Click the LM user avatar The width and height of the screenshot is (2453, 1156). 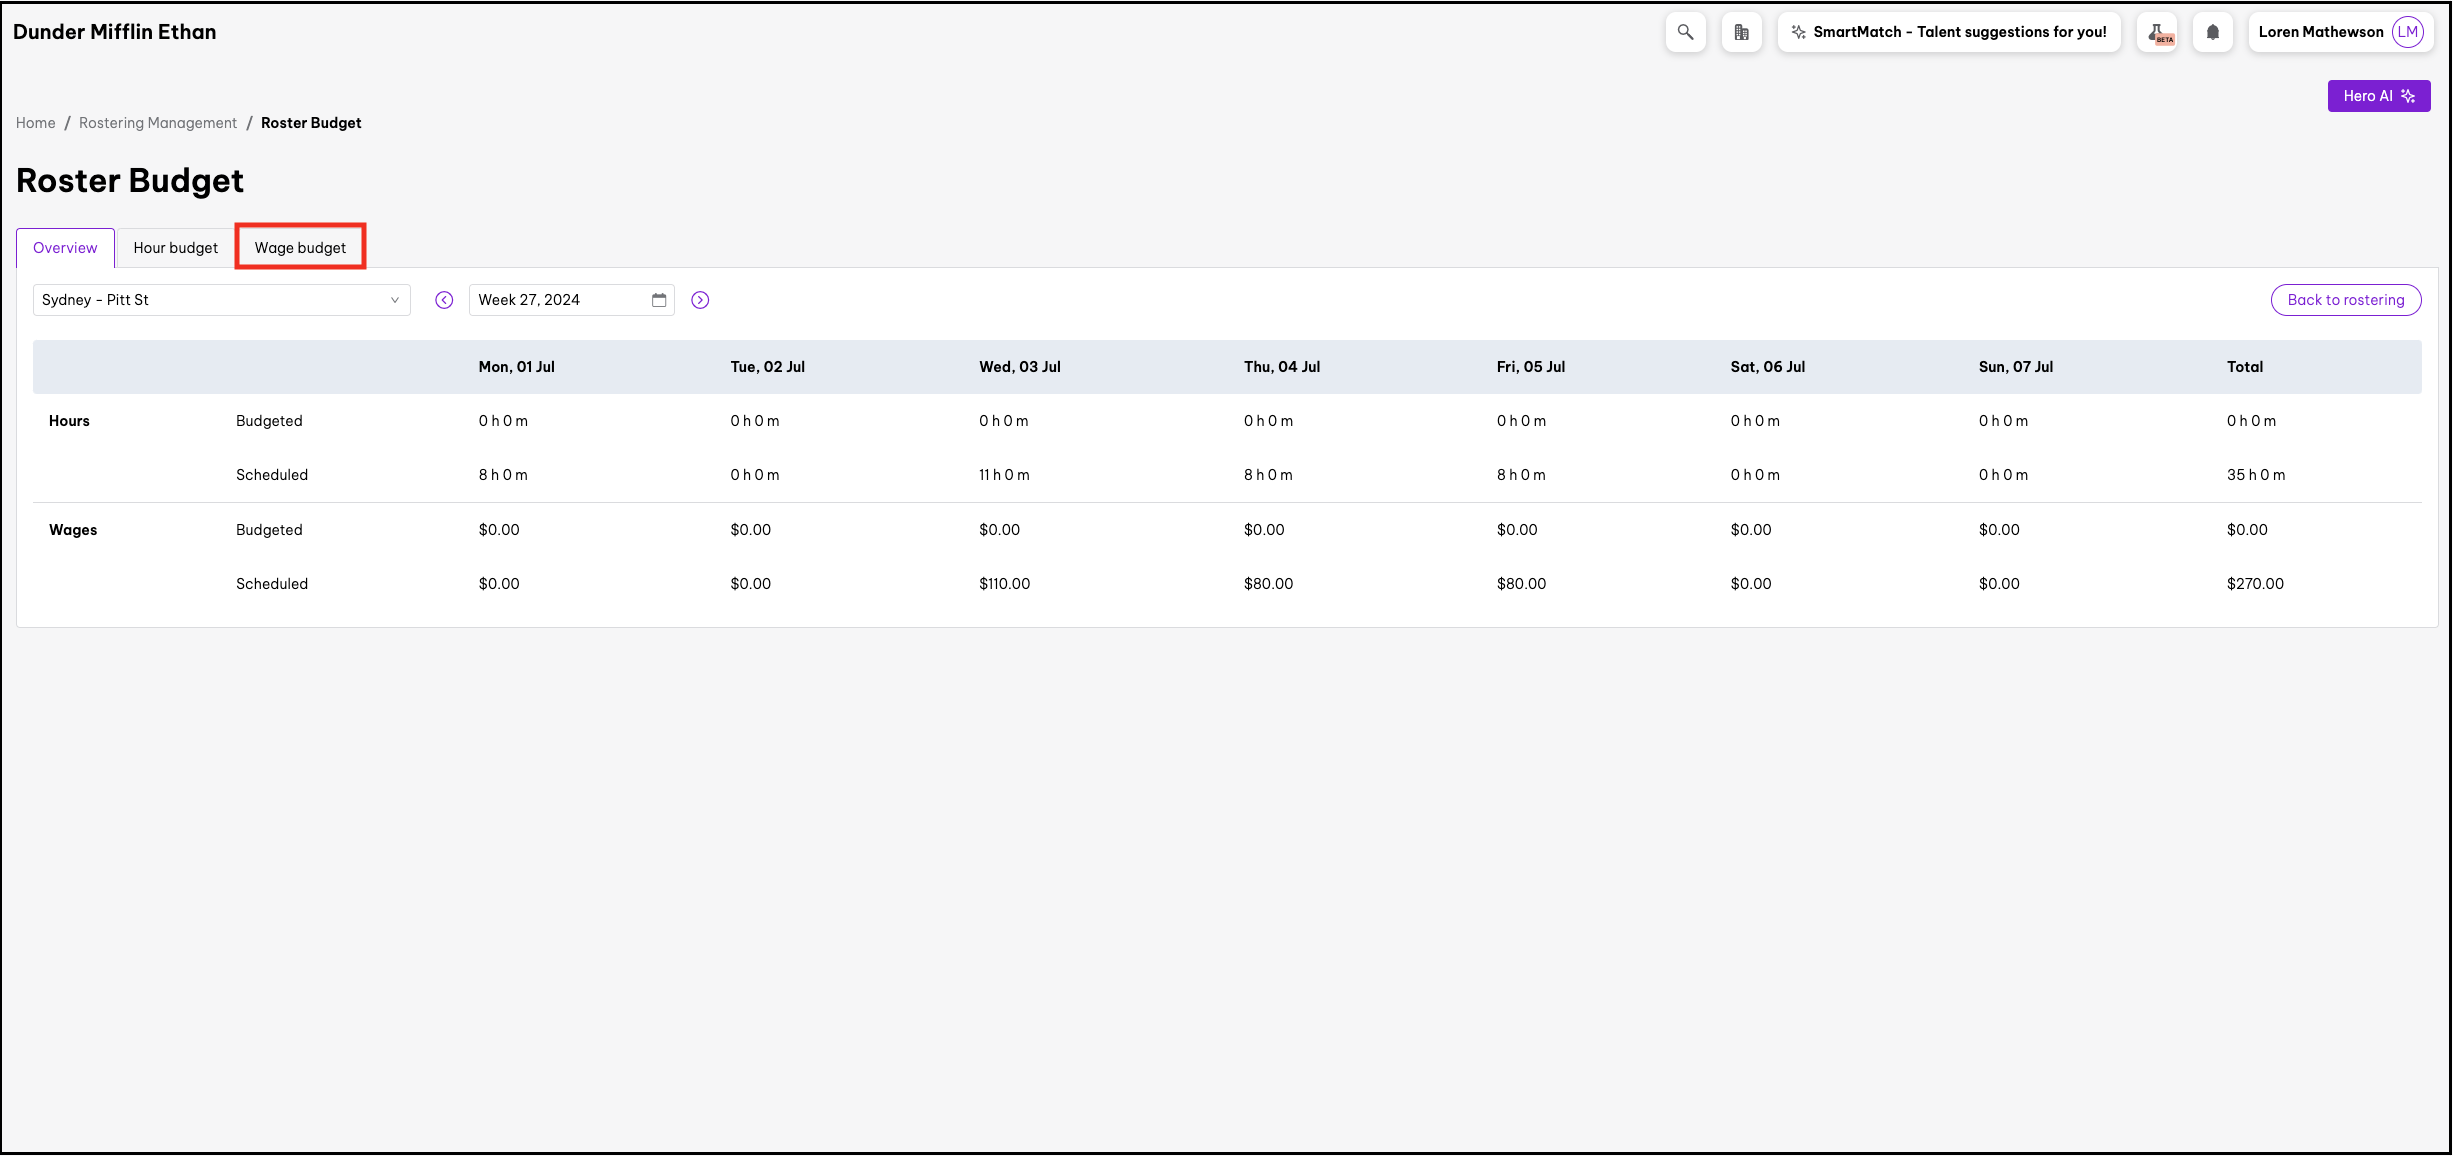(2407, 32)
